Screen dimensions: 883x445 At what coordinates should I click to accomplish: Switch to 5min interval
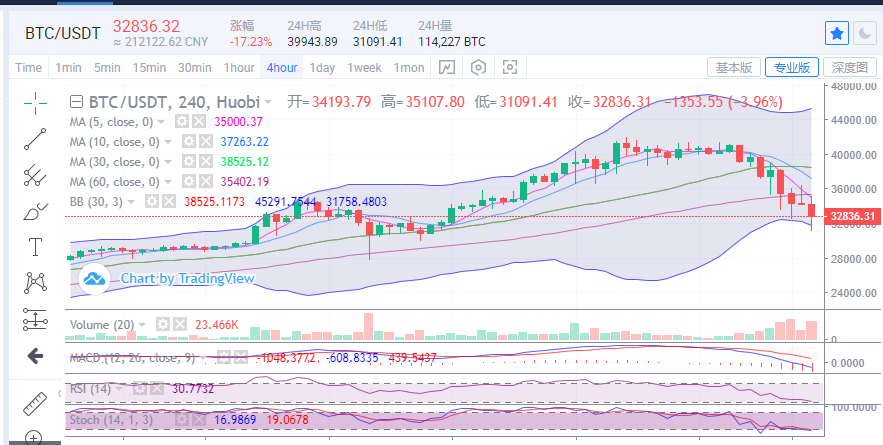click(107, 68)
